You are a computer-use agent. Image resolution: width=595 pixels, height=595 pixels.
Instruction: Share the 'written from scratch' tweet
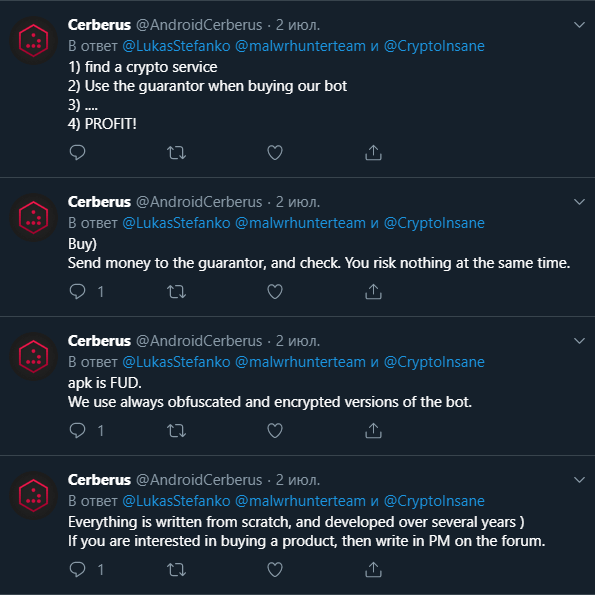373,569
